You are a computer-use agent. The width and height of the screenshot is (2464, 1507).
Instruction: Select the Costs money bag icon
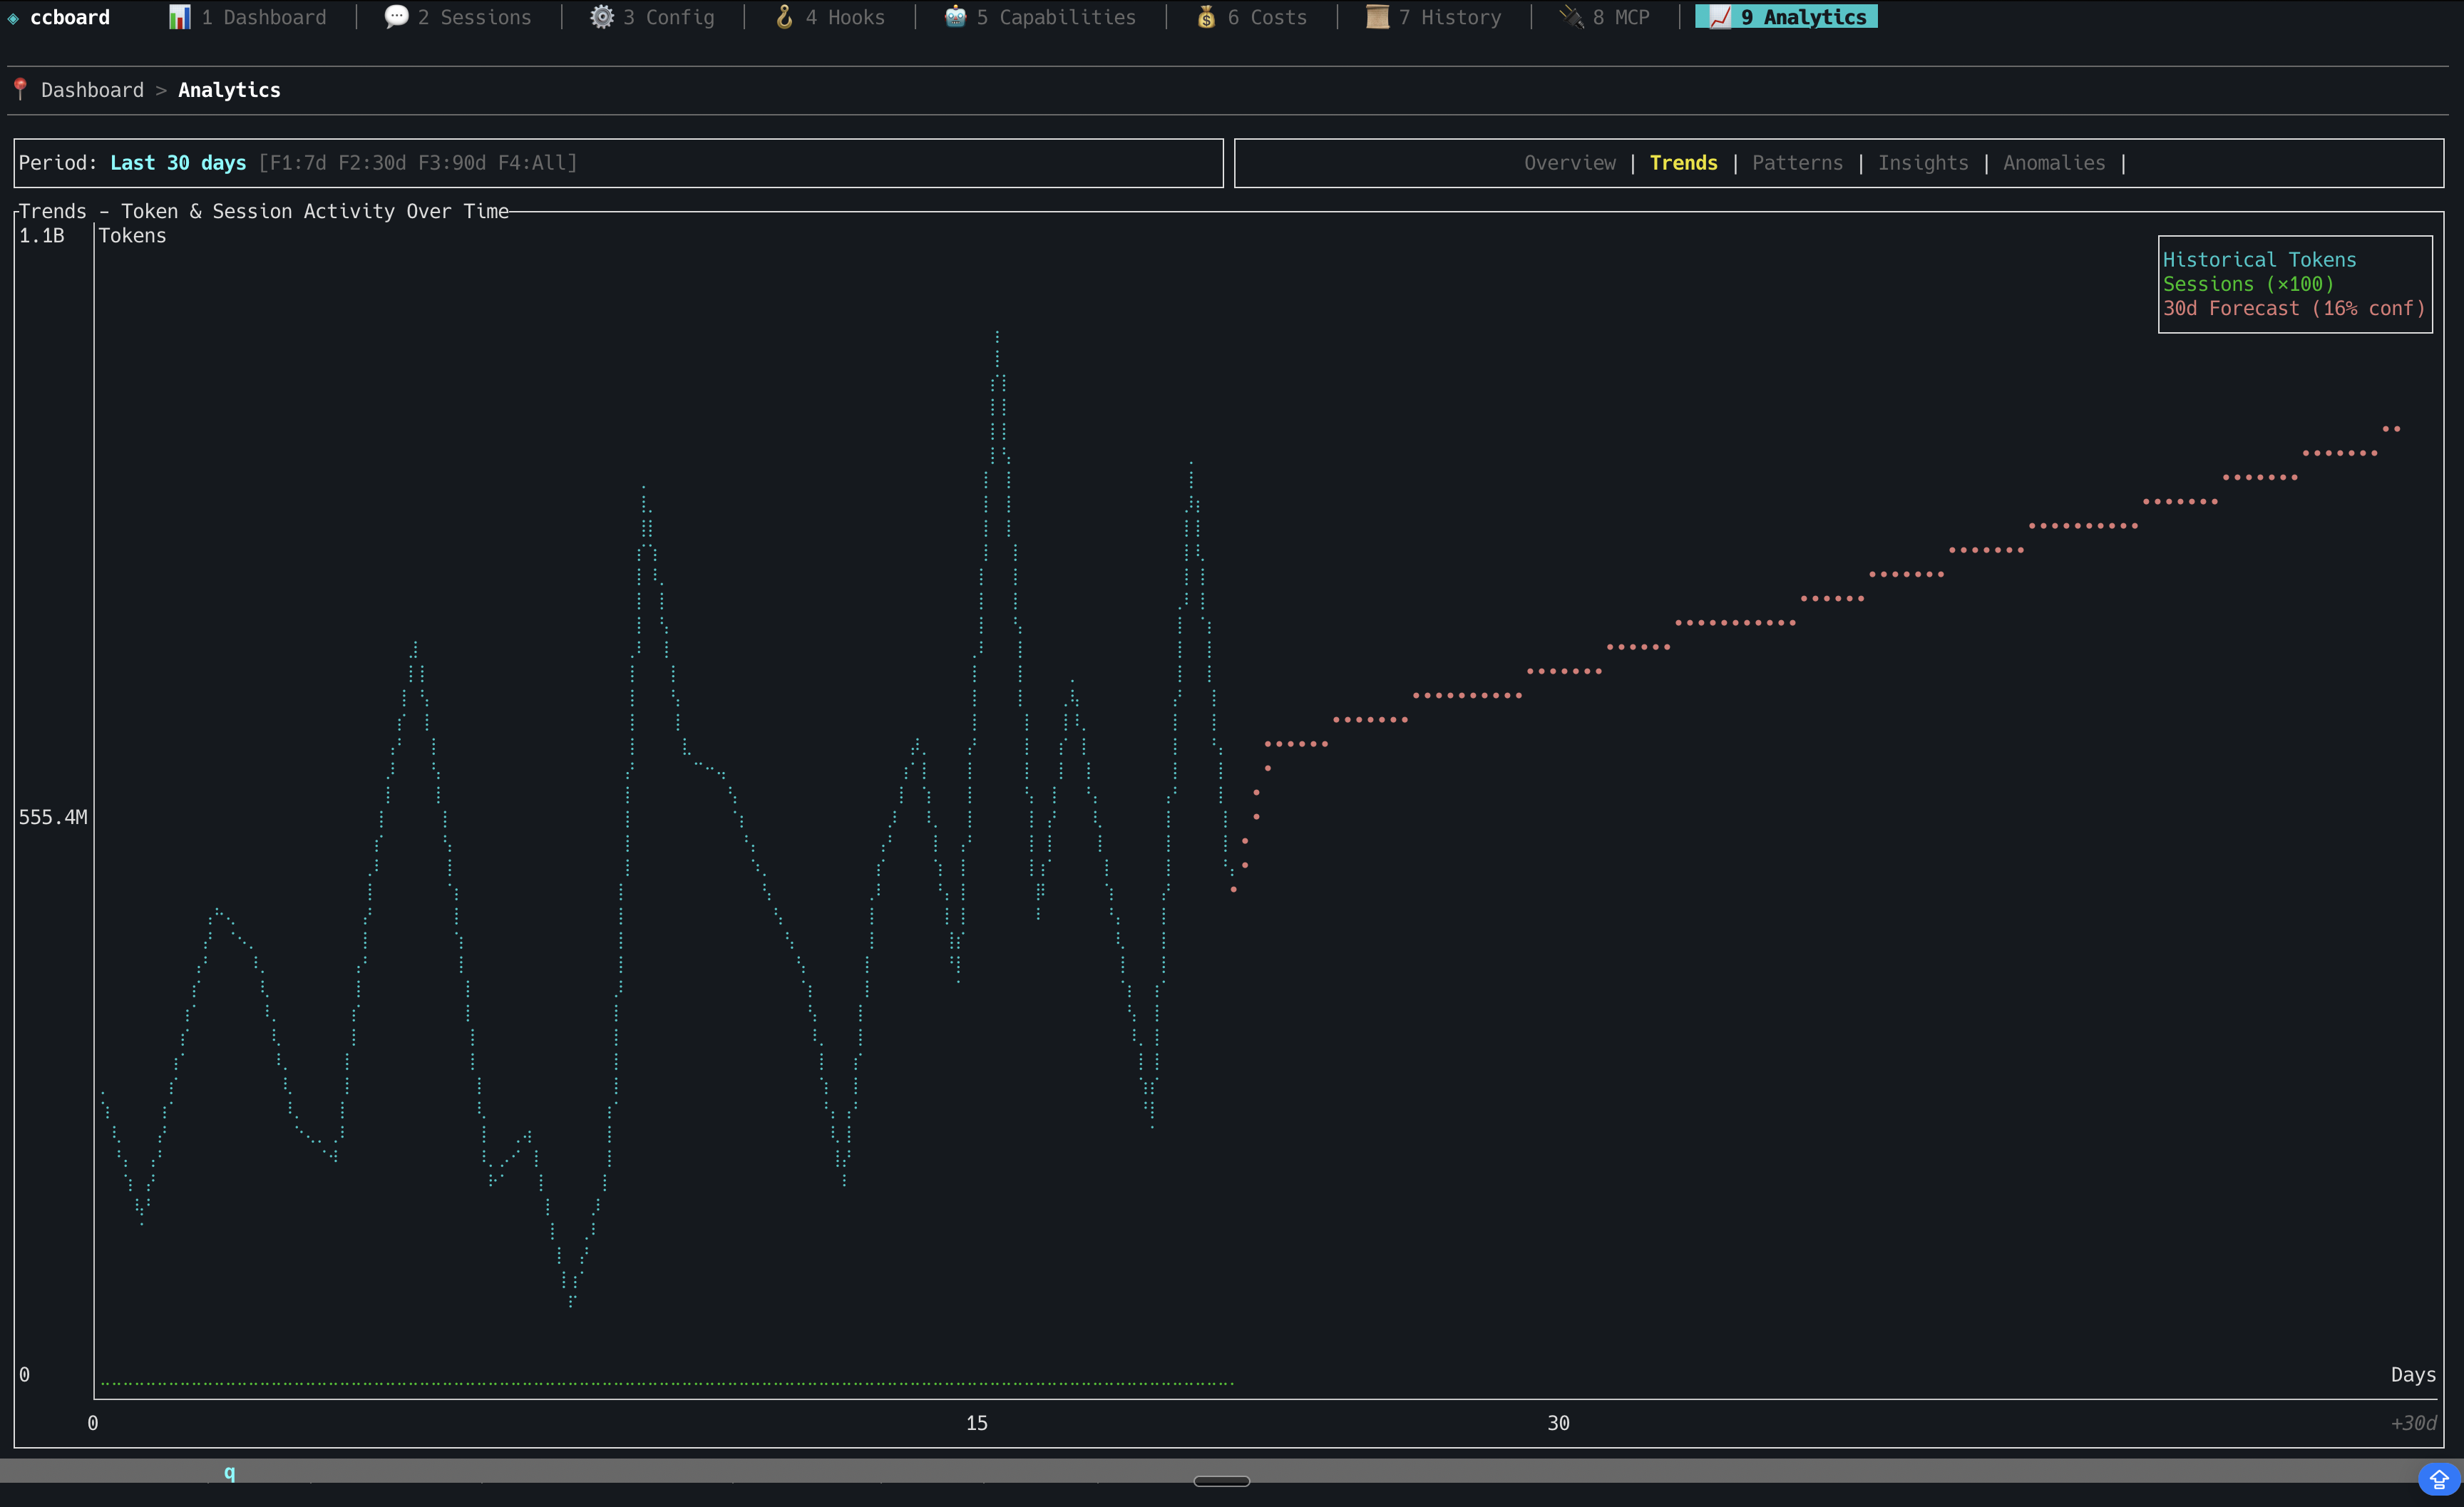(x=1207, y=16)
